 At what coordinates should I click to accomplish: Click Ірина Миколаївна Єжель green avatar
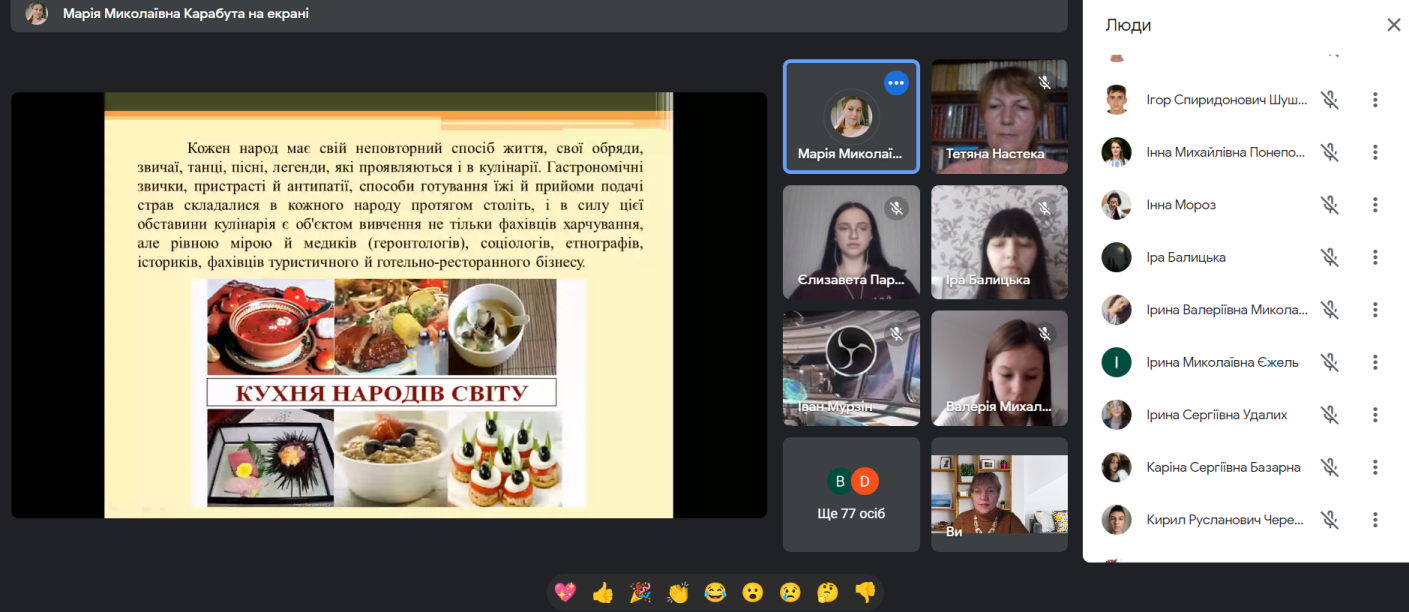click(x=1116, y=362)
